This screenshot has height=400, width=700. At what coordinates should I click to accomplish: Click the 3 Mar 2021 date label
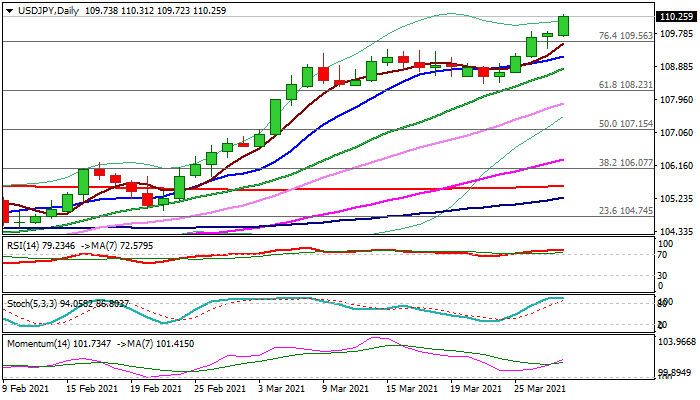coord(279,388)
